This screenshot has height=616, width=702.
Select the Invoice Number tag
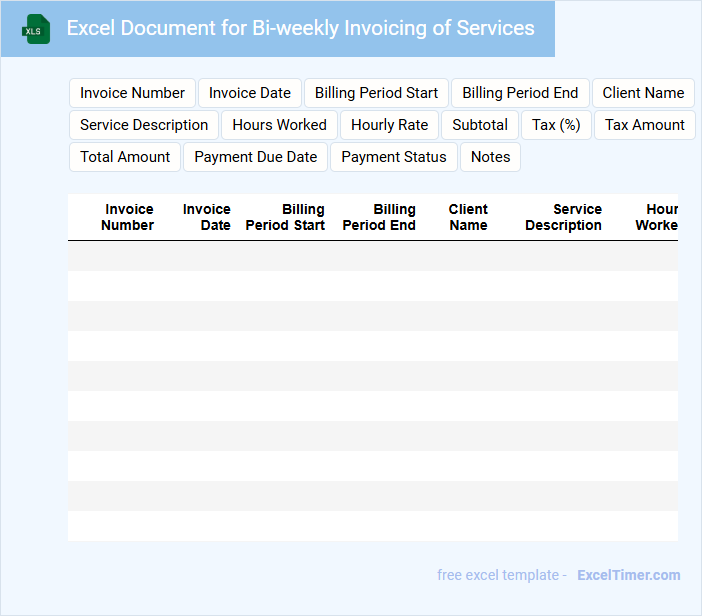[x=132, y=93]
